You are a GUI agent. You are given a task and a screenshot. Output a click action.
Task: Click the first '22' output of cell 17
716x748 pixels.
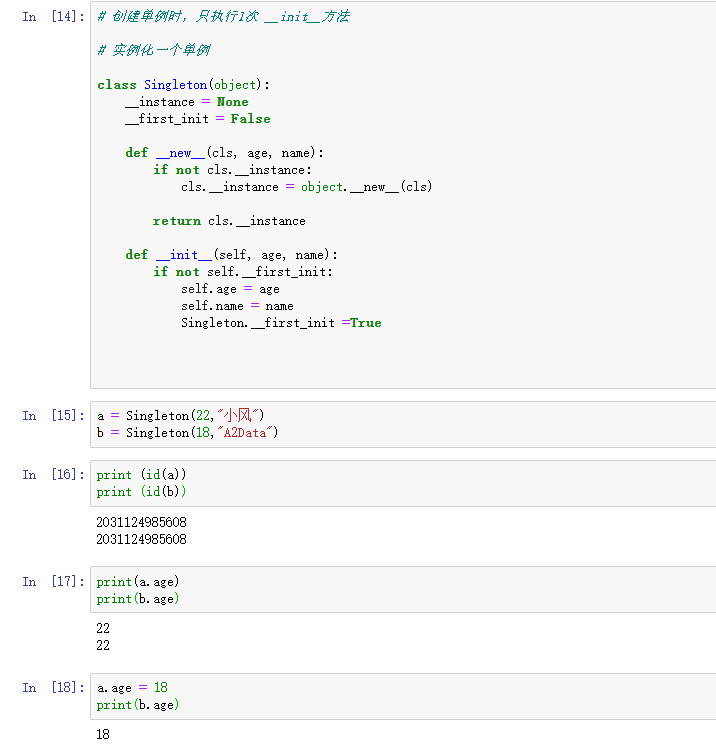(x=103, y=629)
